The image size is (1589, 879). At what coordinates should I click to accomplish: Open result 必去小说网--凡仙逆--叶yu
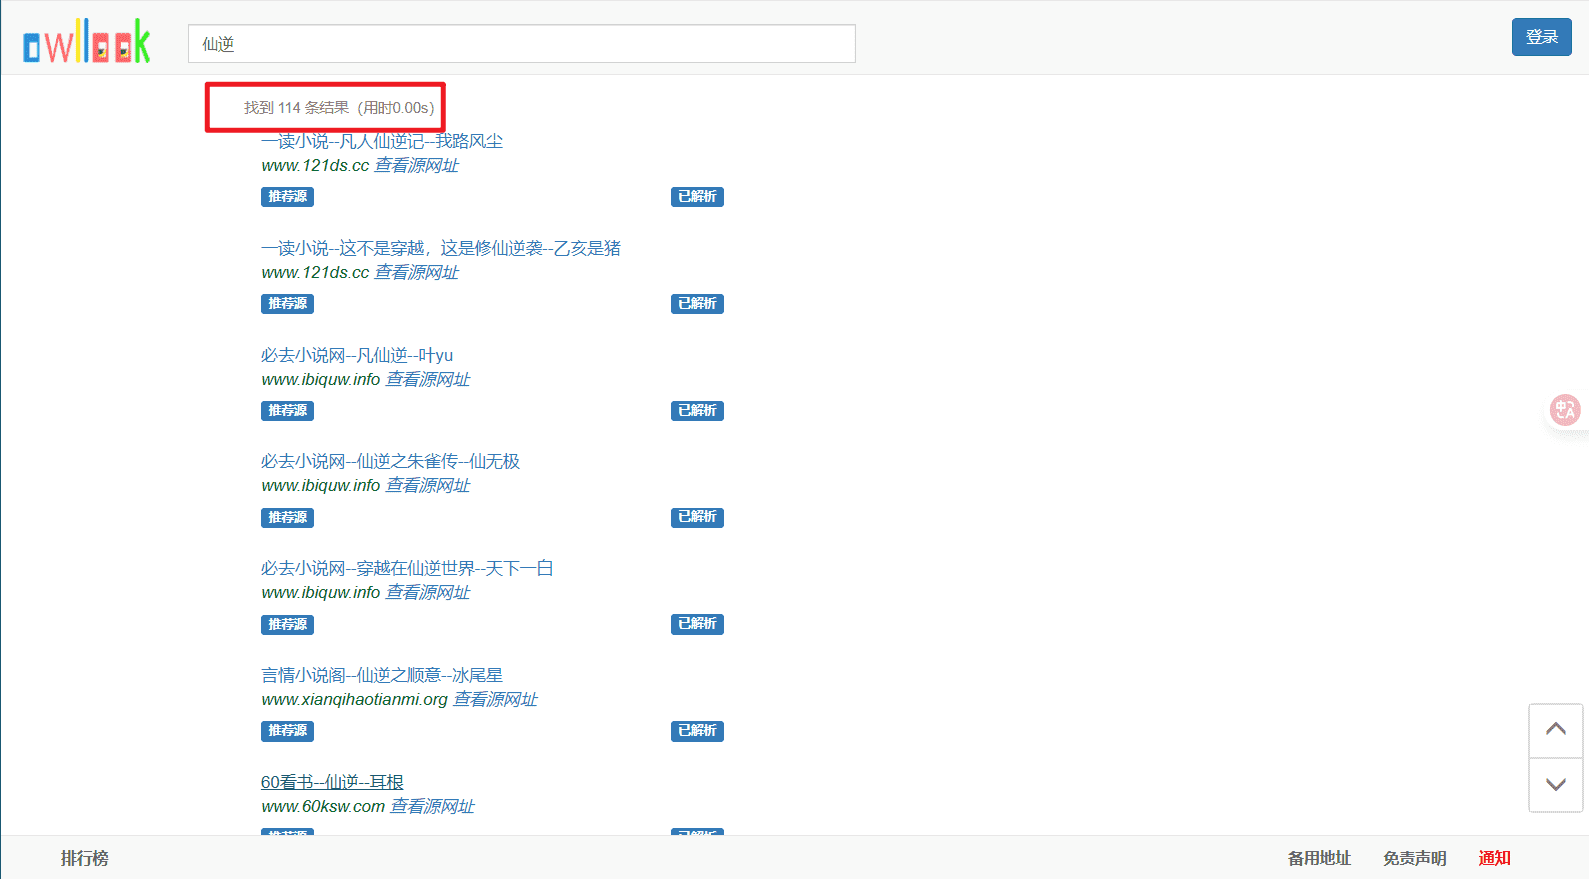pyautogui.click(x=357, y=355)
